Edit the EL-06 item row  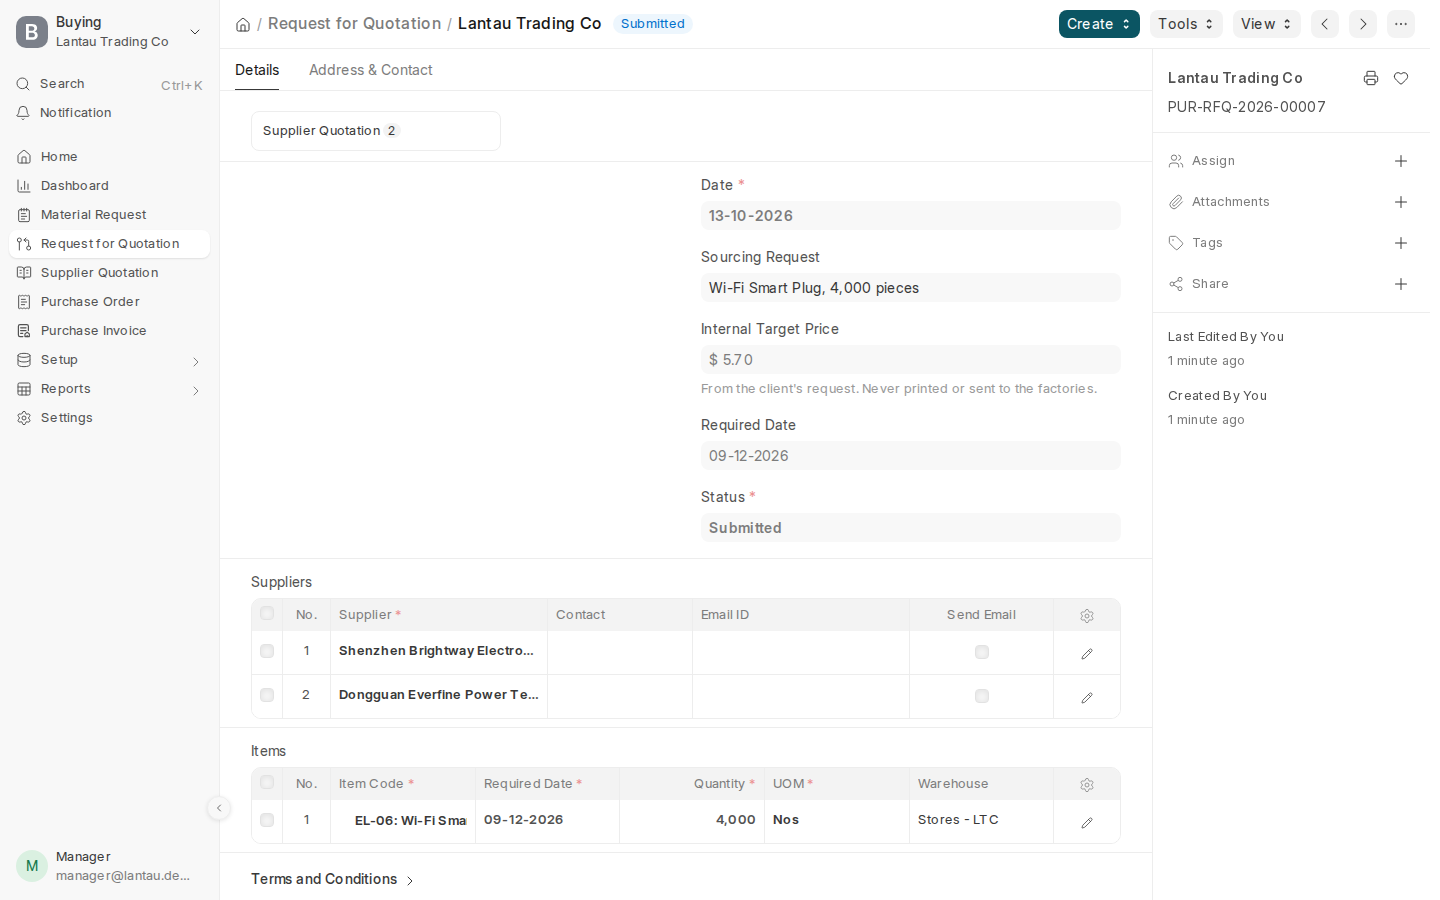click(1087, 822)
